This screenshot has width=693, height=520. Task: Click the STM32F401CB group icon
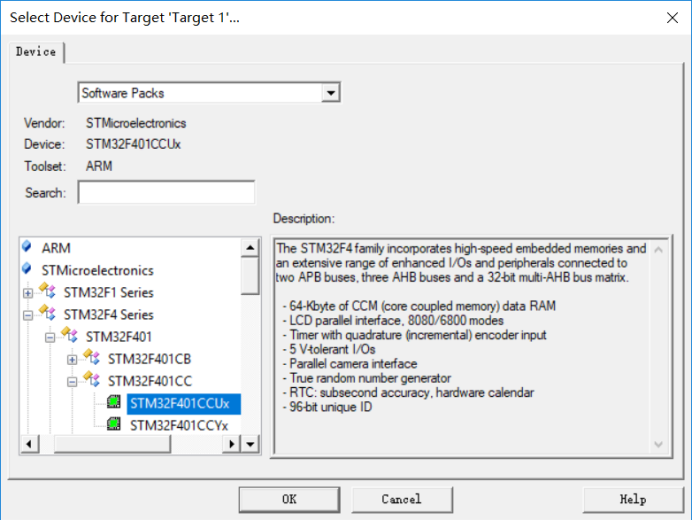91,357
